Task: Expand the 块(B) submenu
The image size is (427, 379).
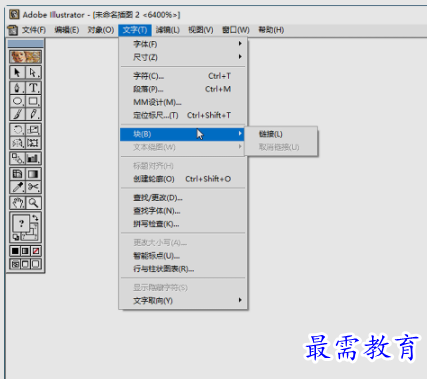Action: pyautogui.click(x=183, y=134)
